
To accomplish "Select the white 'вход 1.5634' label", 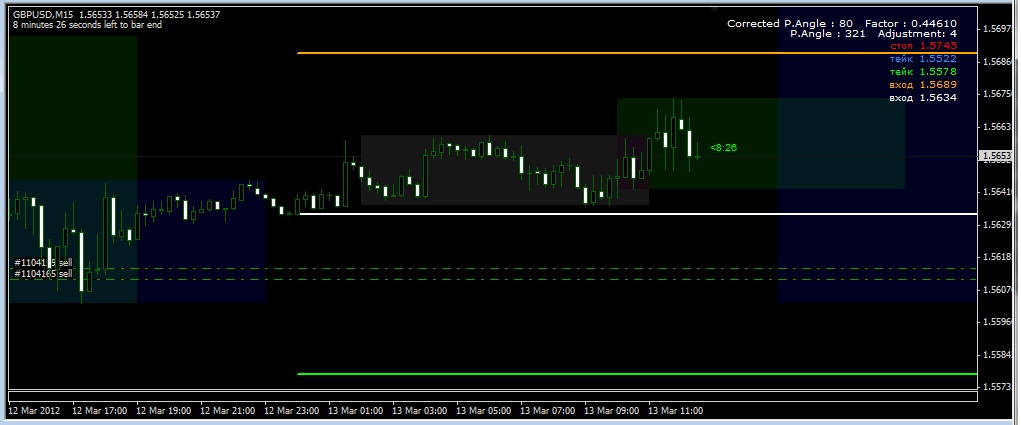I will point(923,98).
